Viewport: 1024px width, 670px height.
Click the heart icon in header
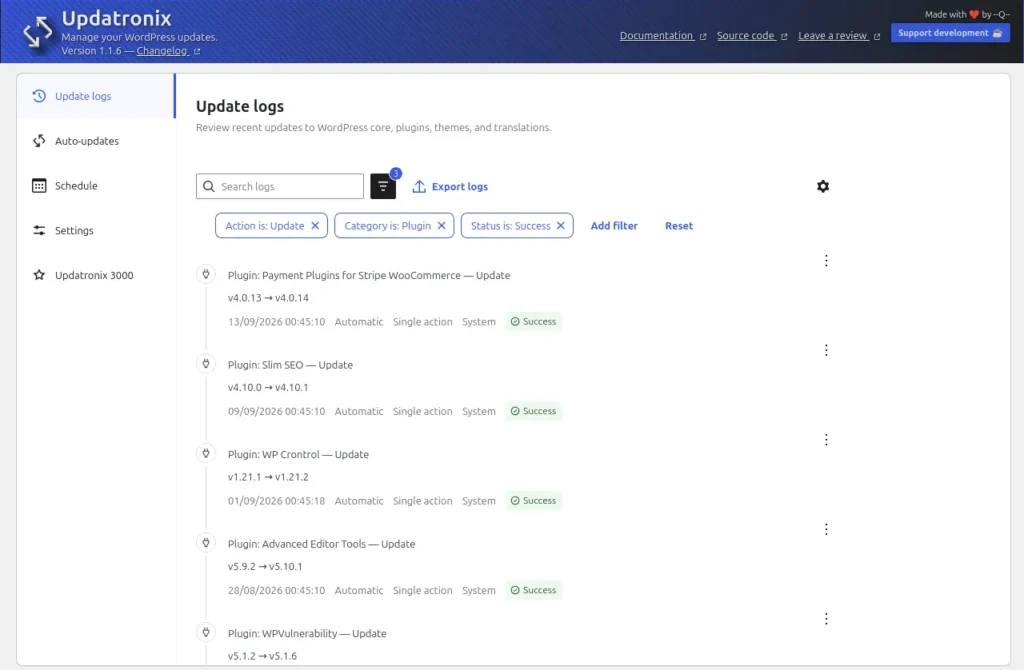click(974, 14)
